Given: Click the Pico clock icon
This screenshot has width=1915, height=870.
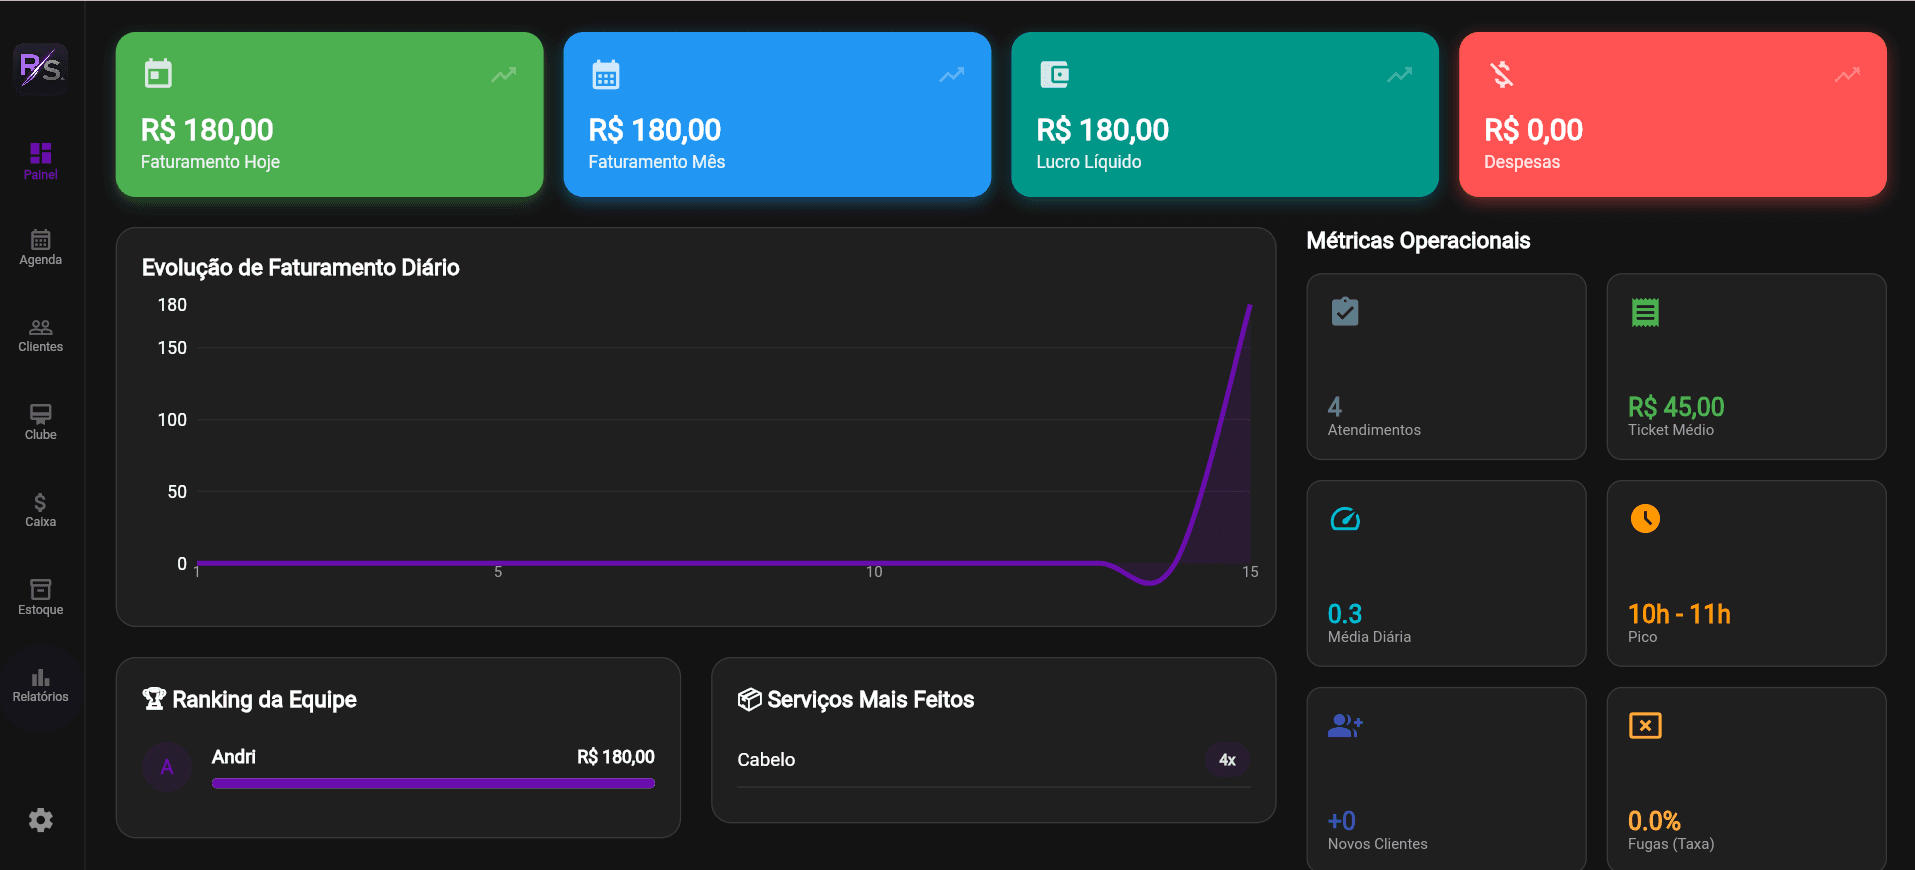Looking at the screenshot, I should (x=1645, y=518).
